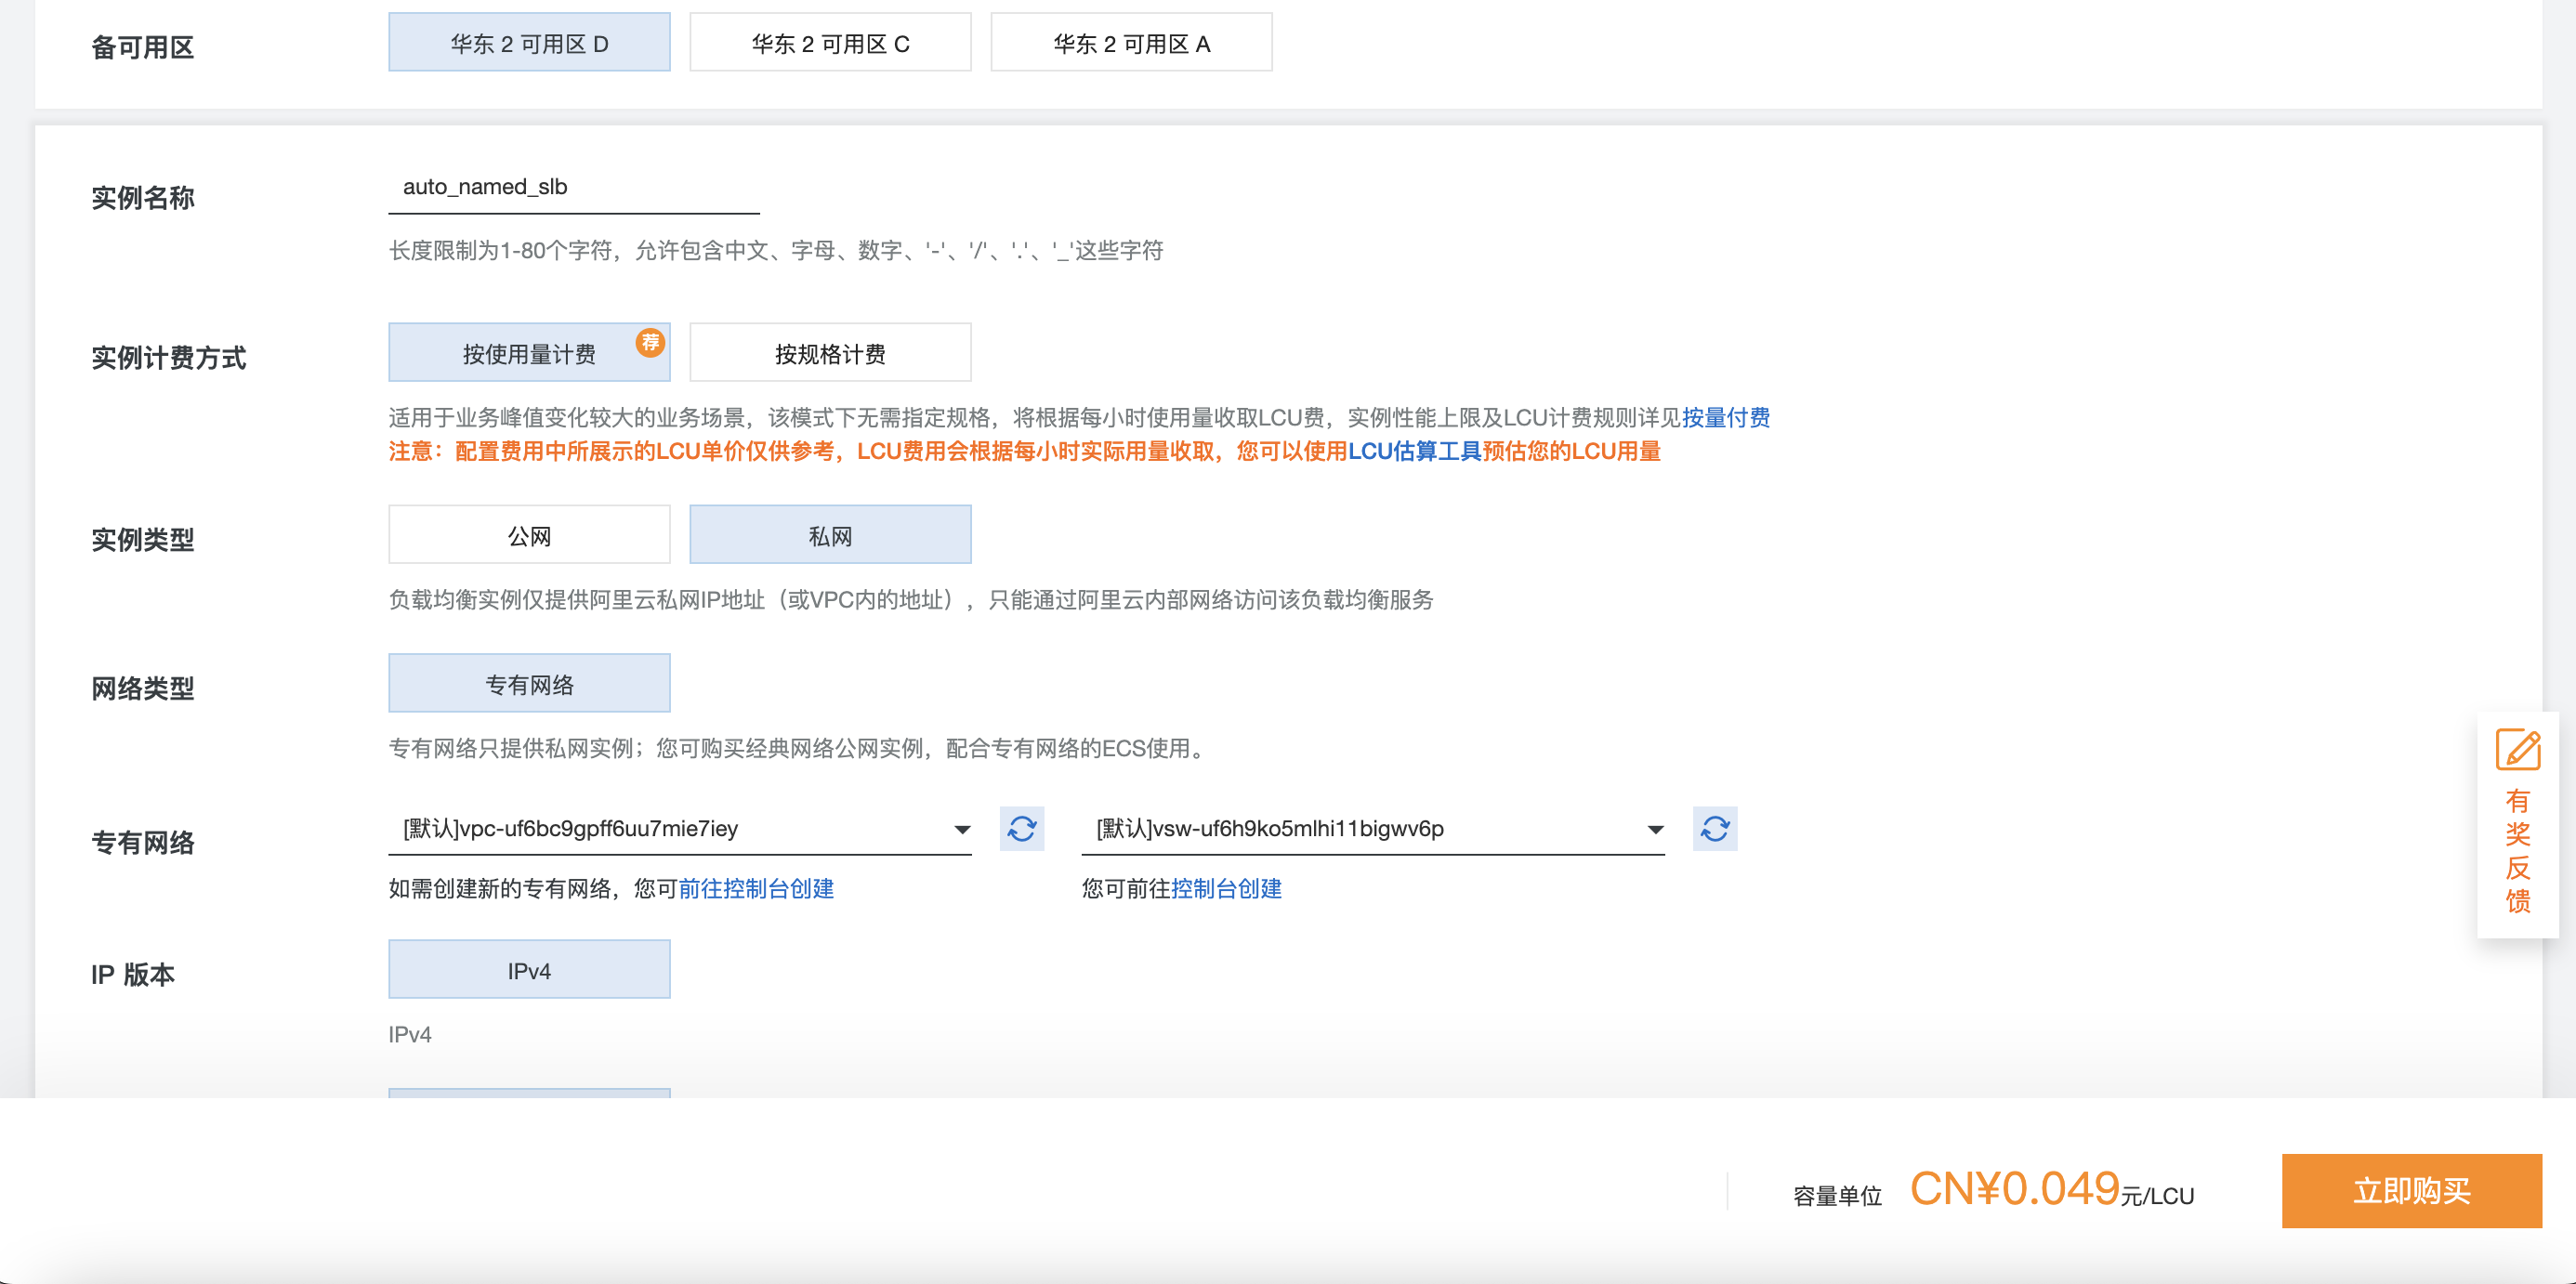Viewport: 2576px width, 1284px height.
Task: Open the VPC dropdown vpc-uf6bc9gpff6uu7mie7iey
Action: tap(680, 829)
